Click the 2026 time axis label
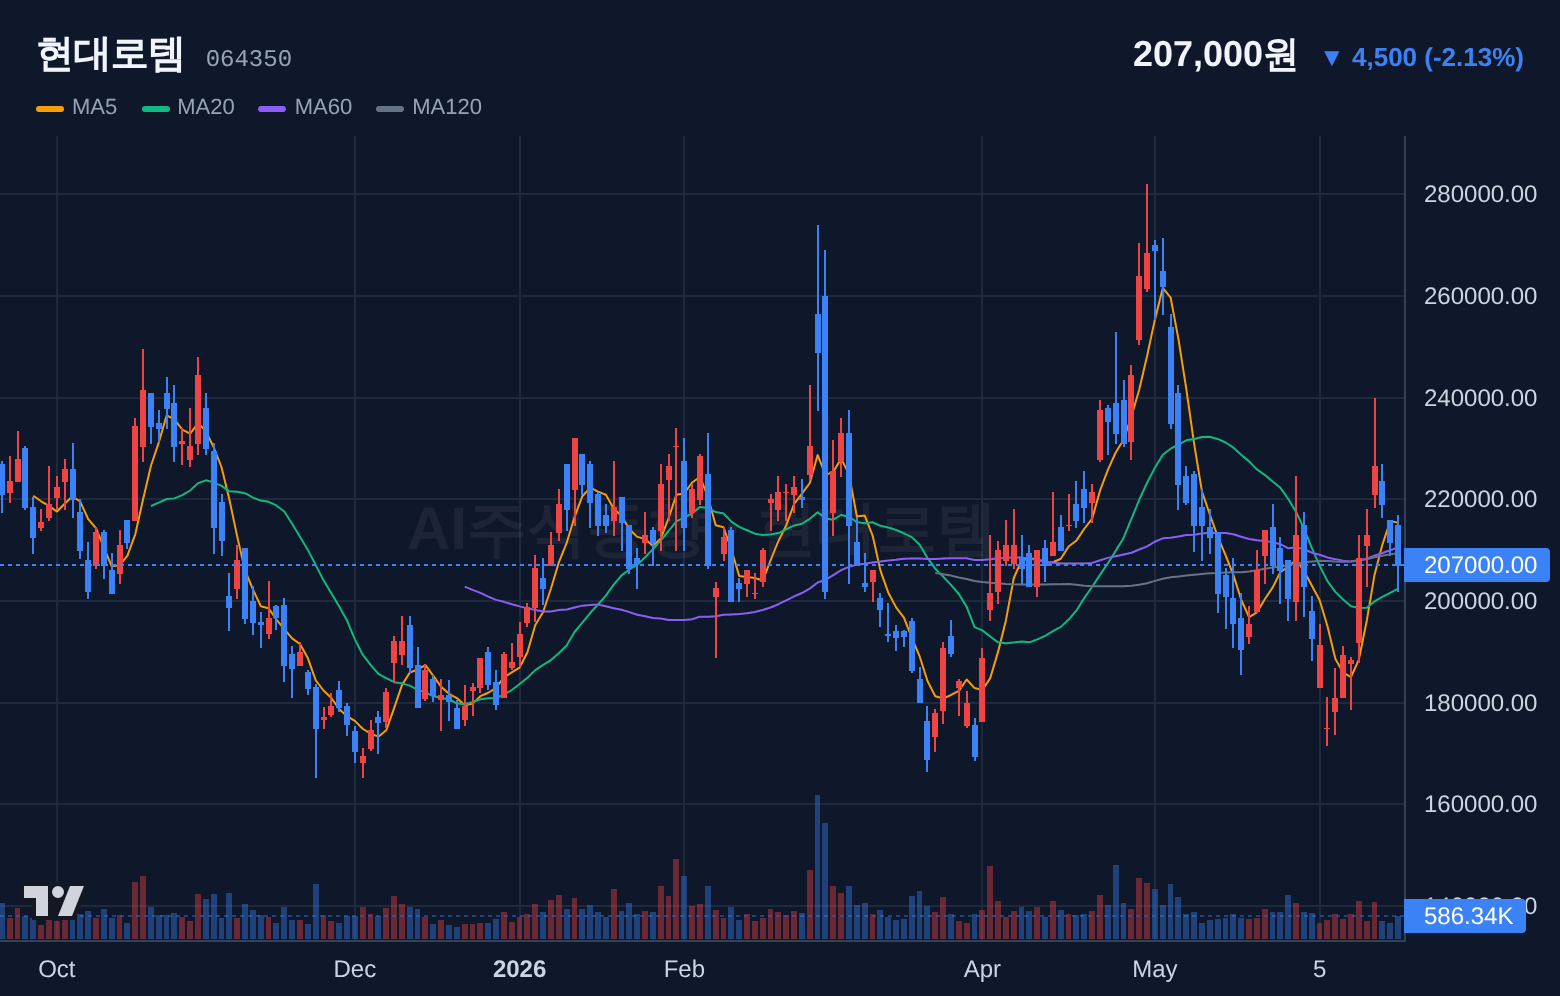The height and width of the screenshot is (996, 1560). (x=520, y=969)
